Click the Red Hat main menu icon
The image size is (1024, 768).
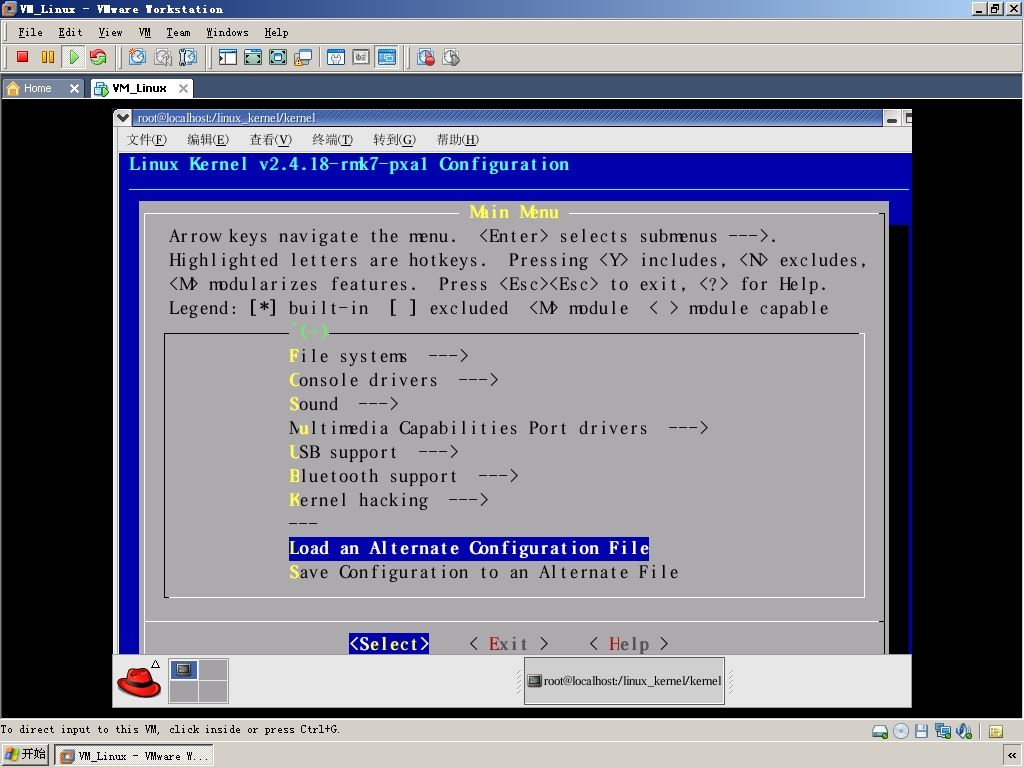(x=139, y=681)
